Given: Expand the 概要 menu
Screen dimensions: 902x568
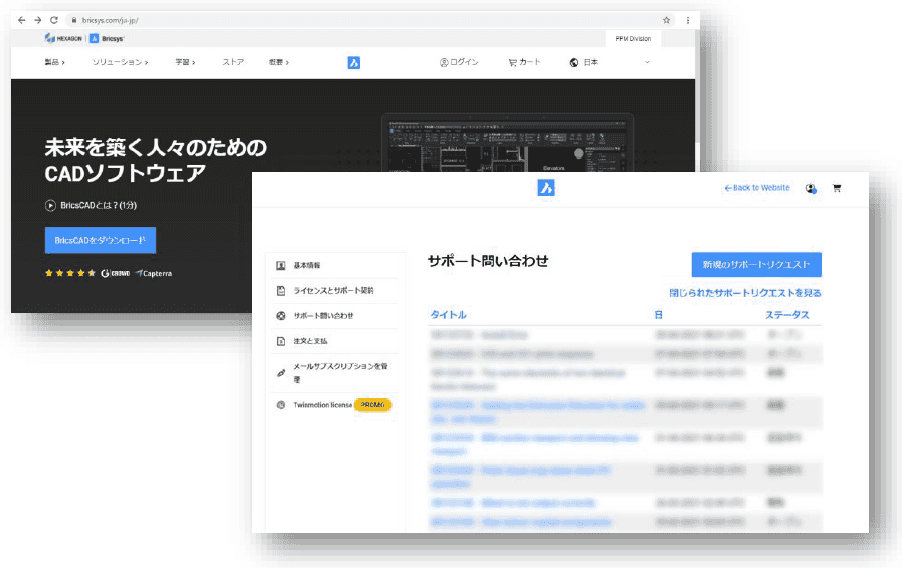Looking at the screenshot, I should pyautogui.click(x=278, y=62).
